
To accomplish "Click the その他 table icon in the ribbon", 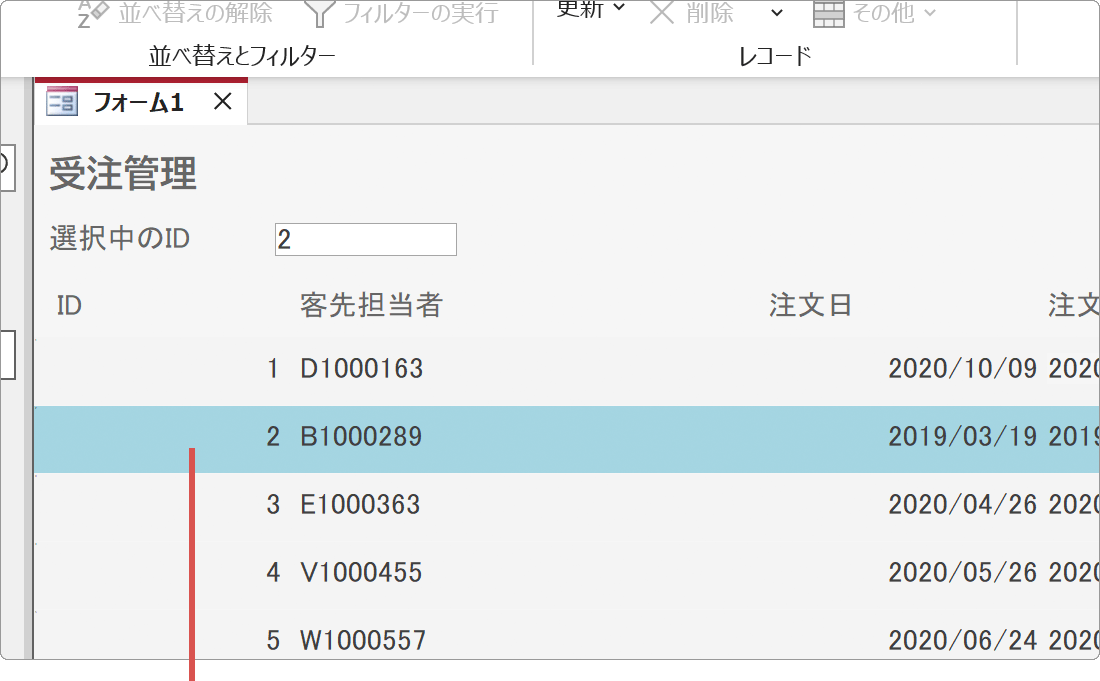I will (830, 14).
